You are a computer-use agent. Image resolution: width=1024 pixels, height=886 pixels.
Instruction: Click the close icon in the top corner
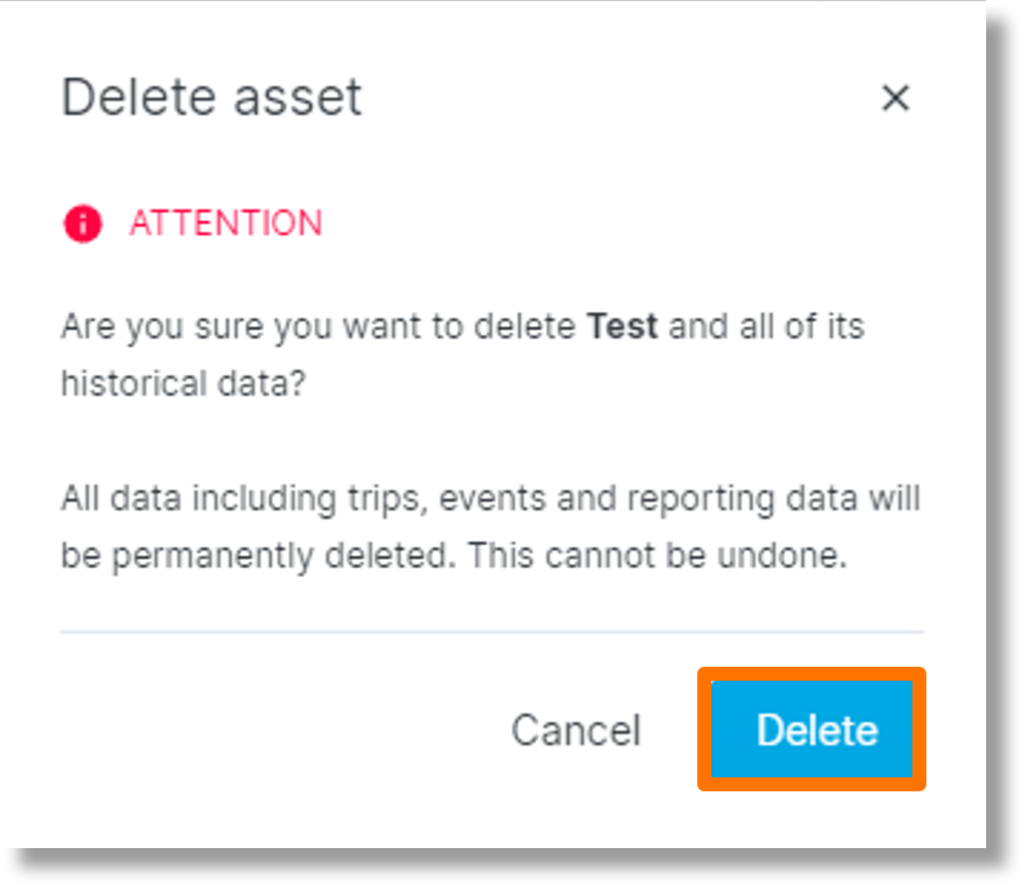pos(897,98)
